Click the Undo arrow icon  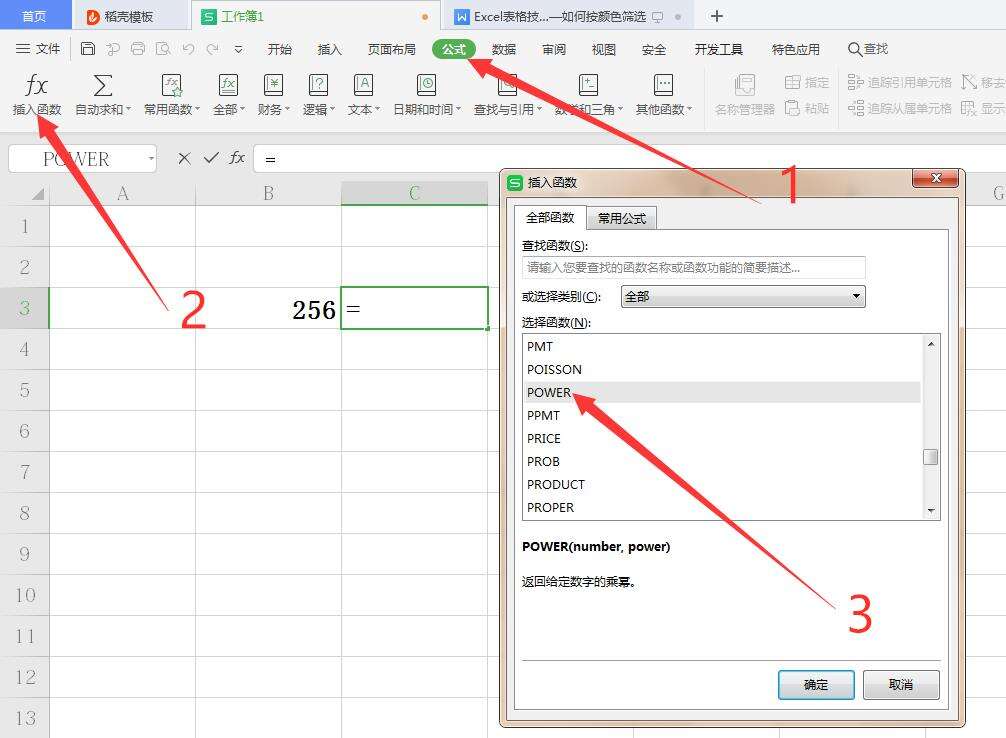pyautogui.click(x=188, y=49)
